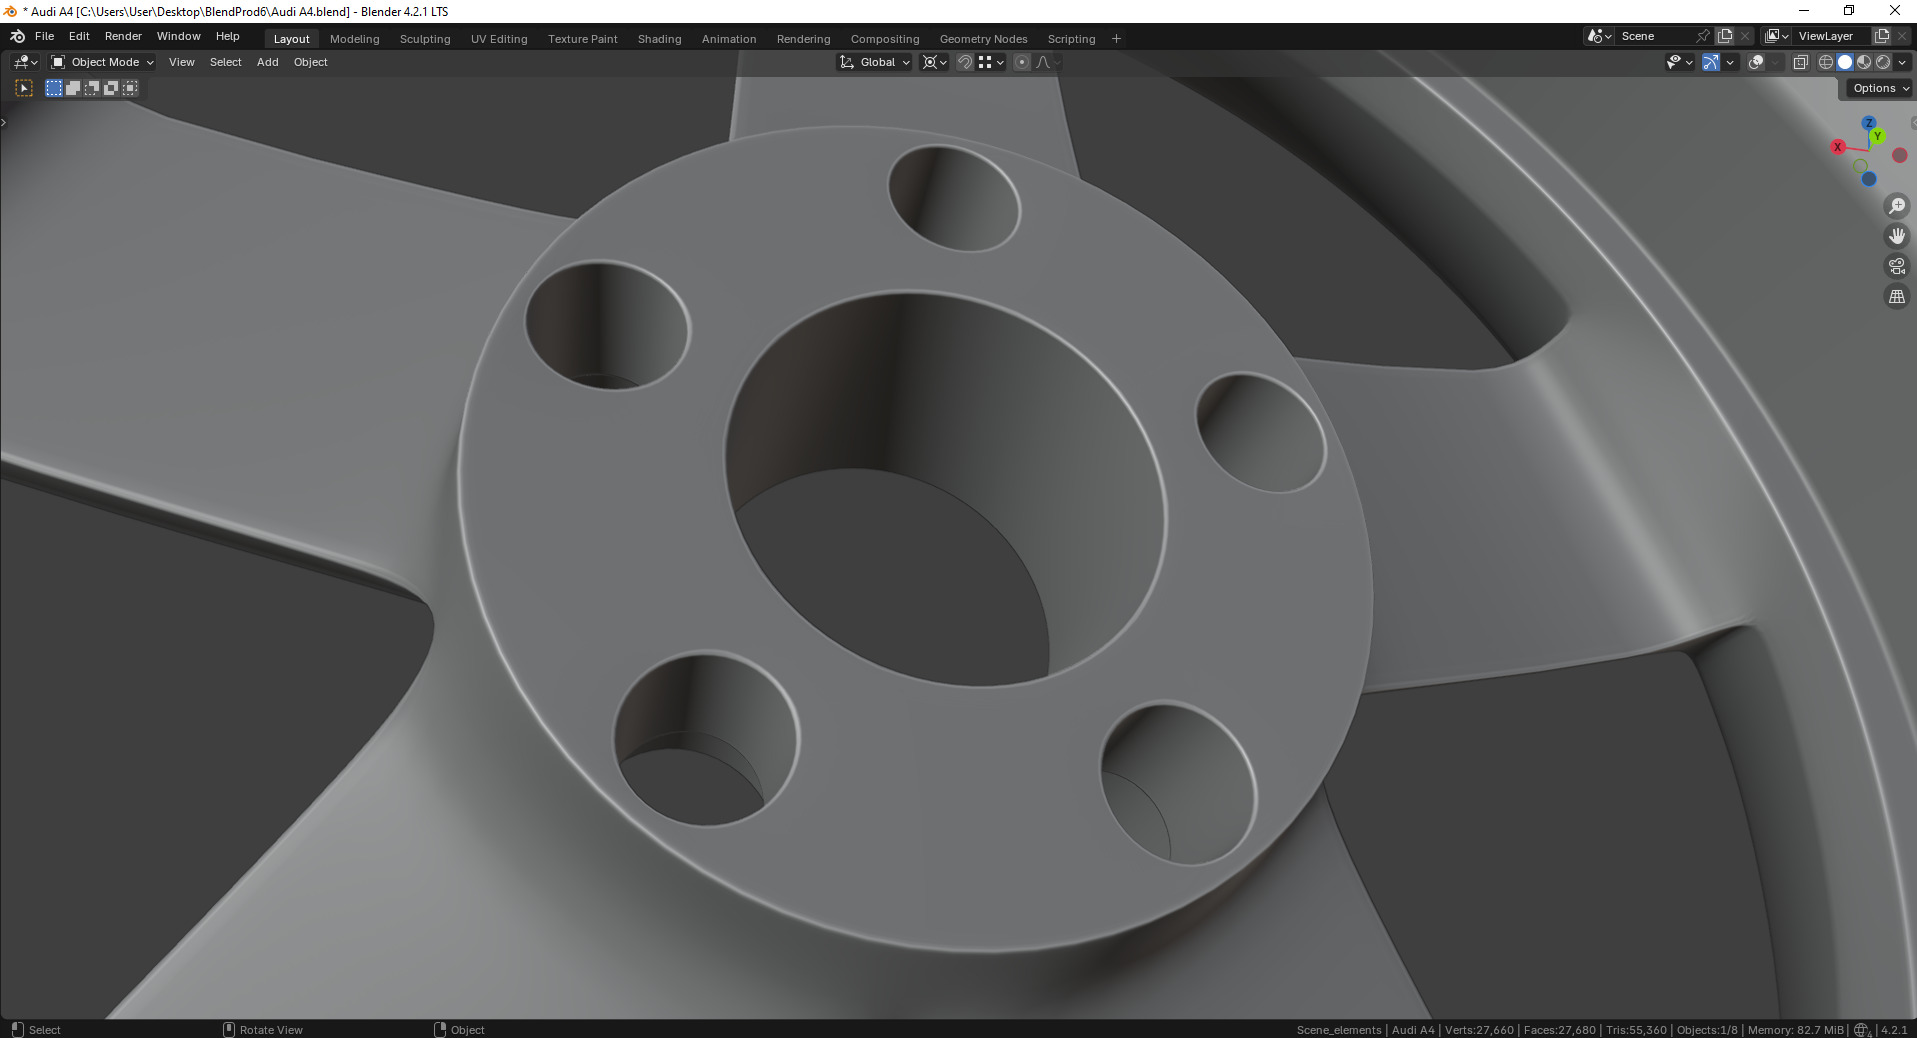Toggle proportional editing icon
The image size is (1917, 1038).
click(1022, 62)
